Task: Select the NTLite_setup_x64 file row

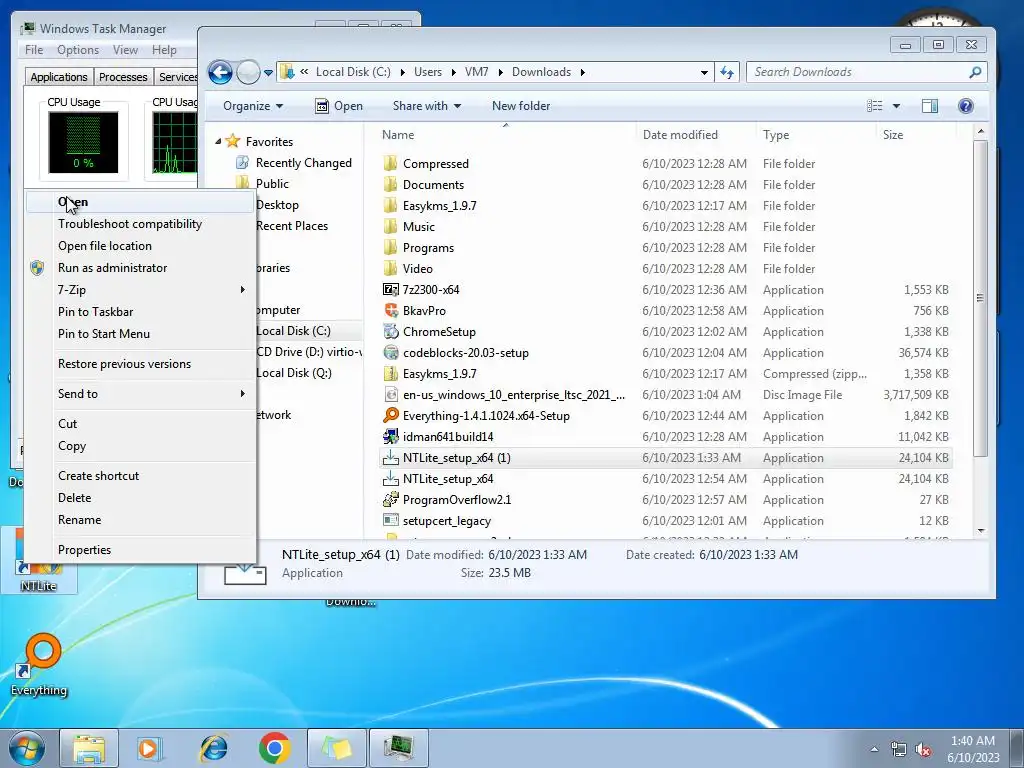Action: click(665, 479)
